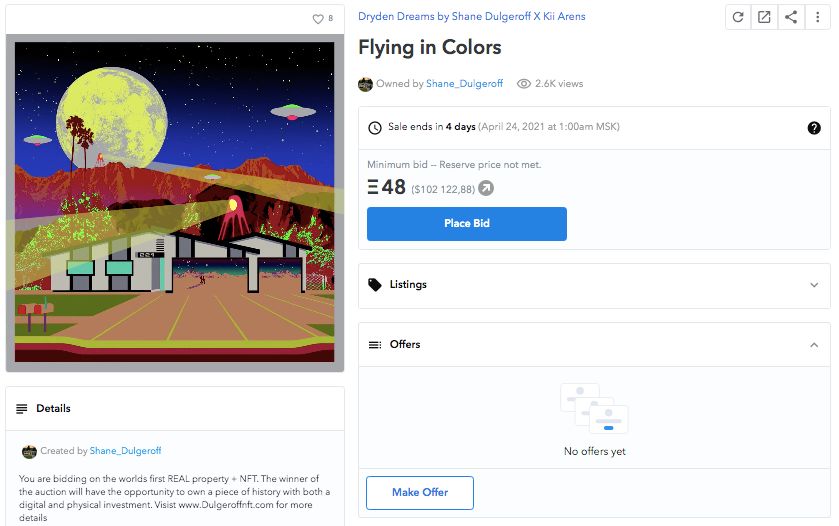Click the refresh metadata icon
Image resolution: width=839 pixels, height=526 pixels.
[x=738, y=17]
